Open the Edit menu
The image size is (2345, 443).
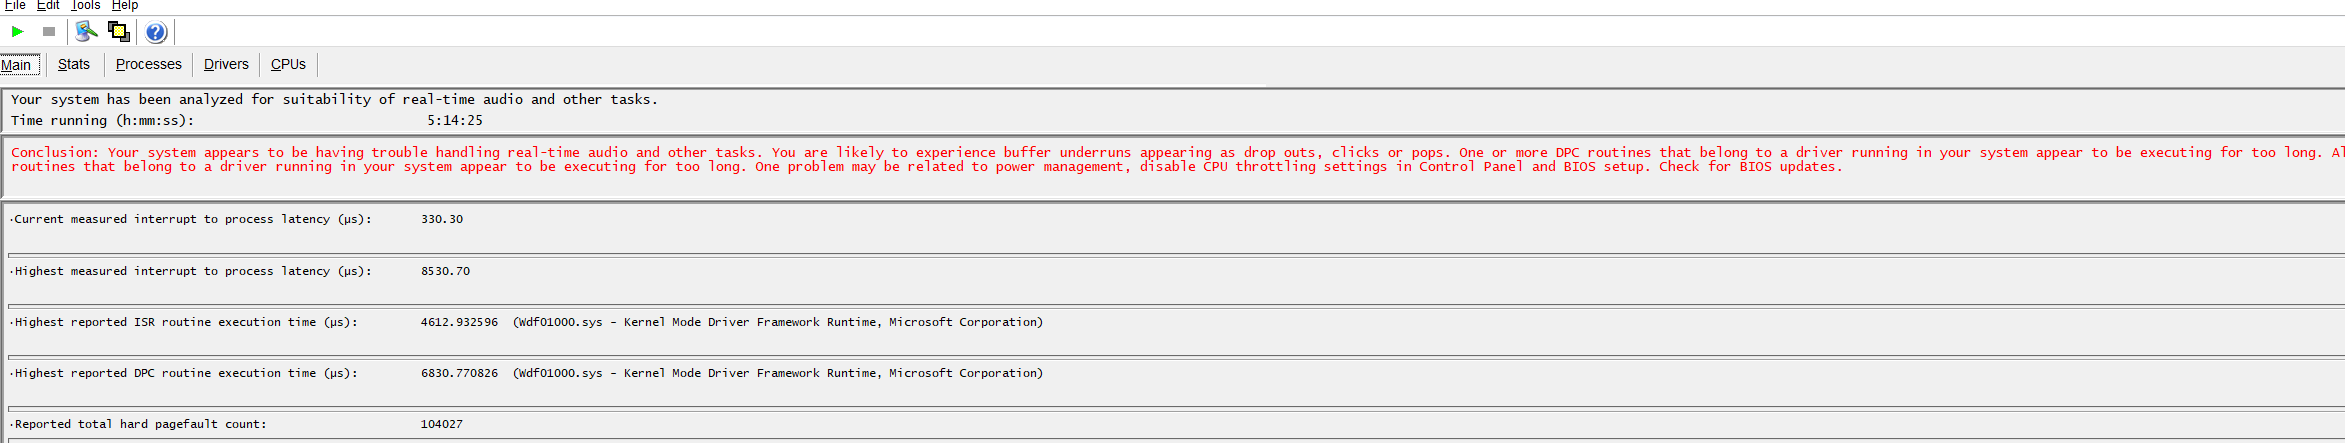click(x=48, y=5)
